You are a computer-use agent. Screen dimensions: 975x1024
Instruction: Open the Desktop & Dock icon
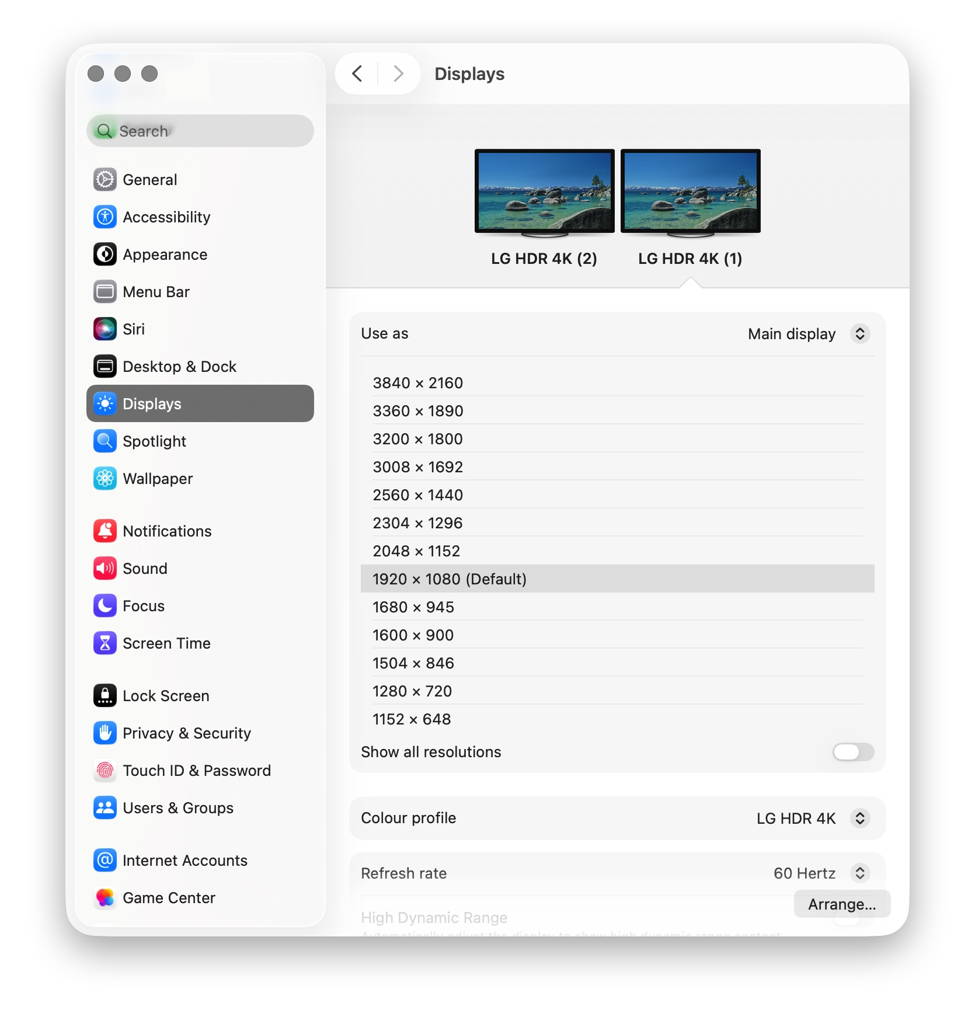[x=104, y=366]
